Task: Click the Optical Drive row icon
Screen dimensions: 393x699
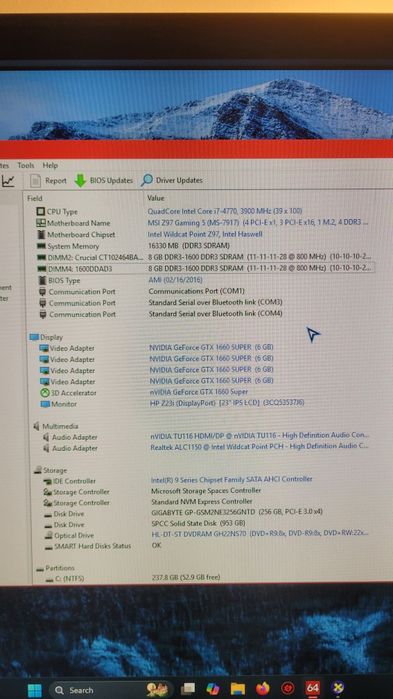Action: [48, 535]
